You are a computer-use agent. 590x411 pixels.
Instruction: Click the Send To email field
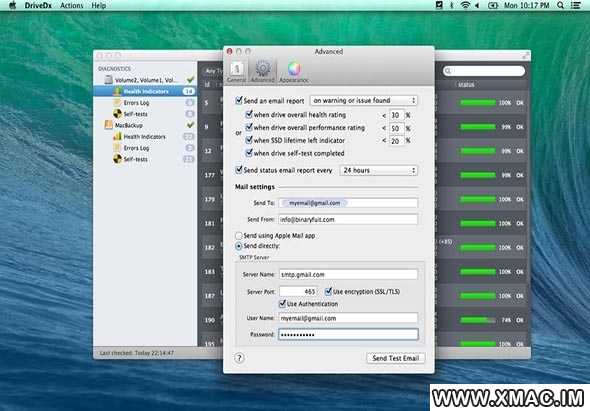pyautogui.click(x=348, y=203)
